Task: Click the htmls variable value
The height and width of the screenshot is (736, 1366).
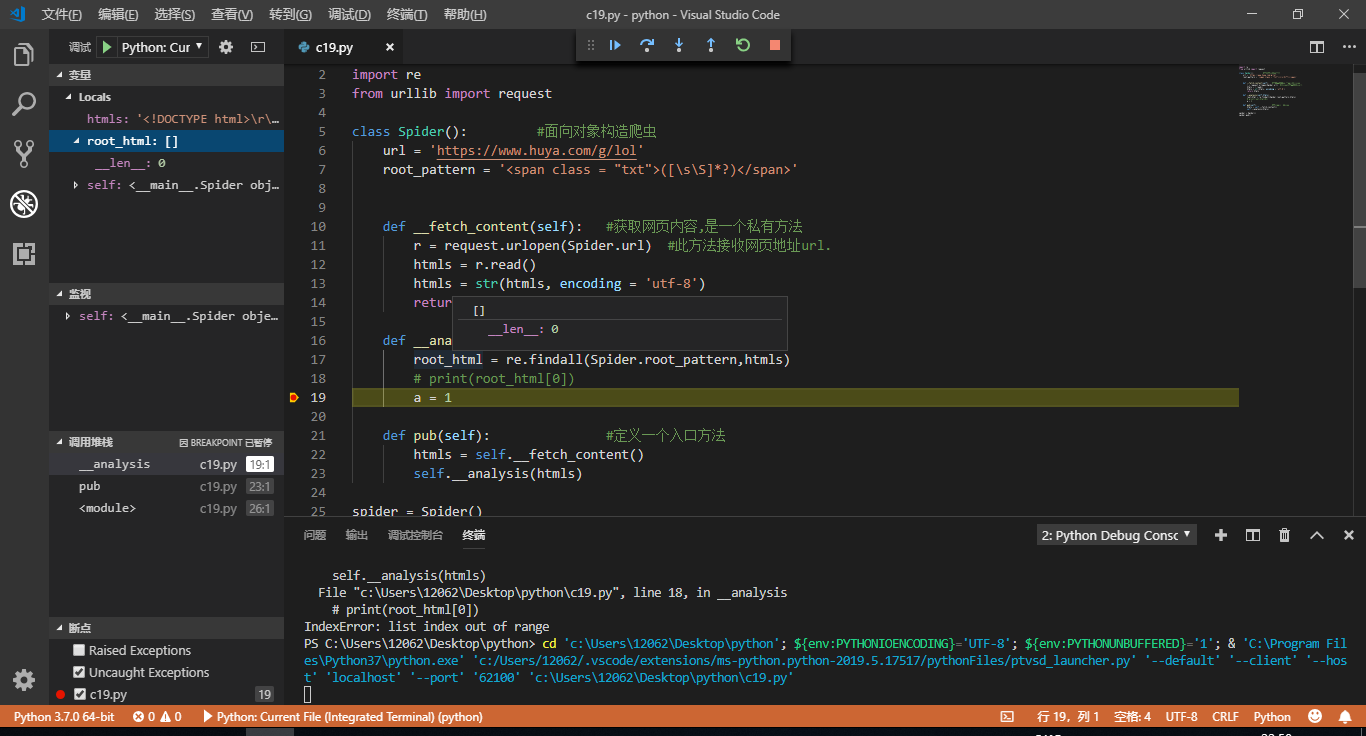Action: (x=208, y=119)
